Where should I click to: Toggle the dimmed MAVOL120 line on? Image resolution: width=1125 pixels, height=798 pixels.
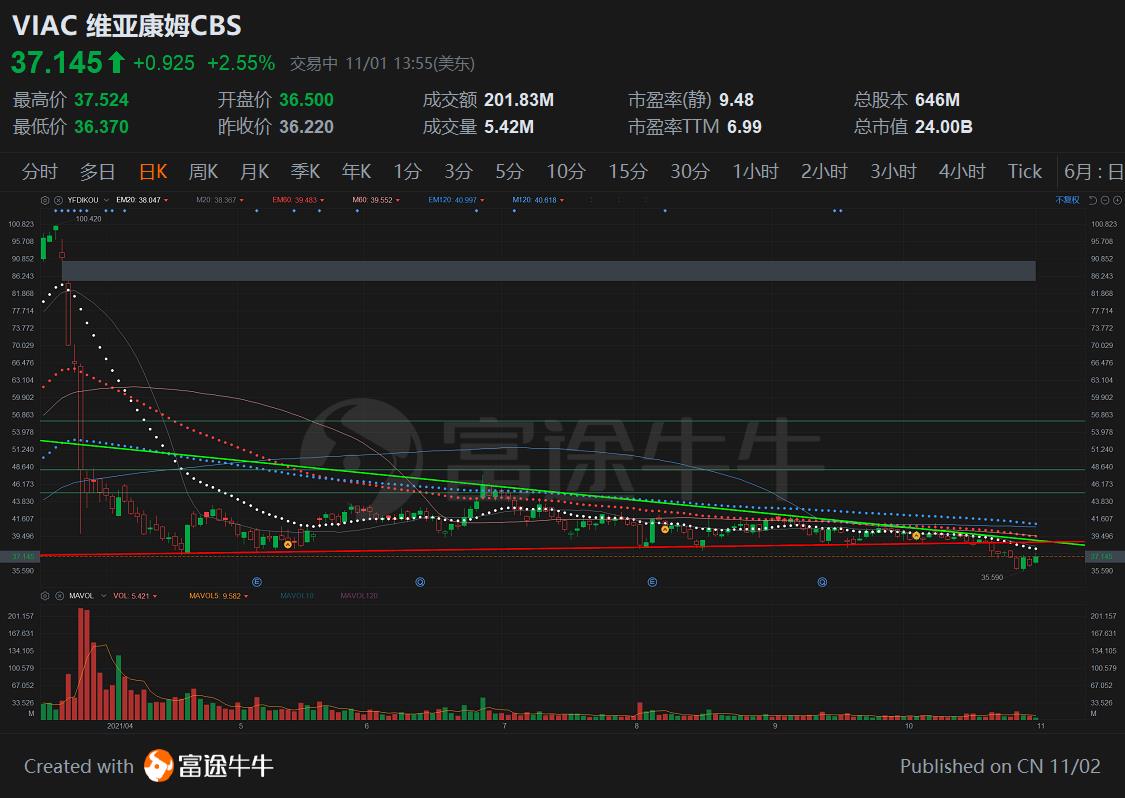[359, 596]
